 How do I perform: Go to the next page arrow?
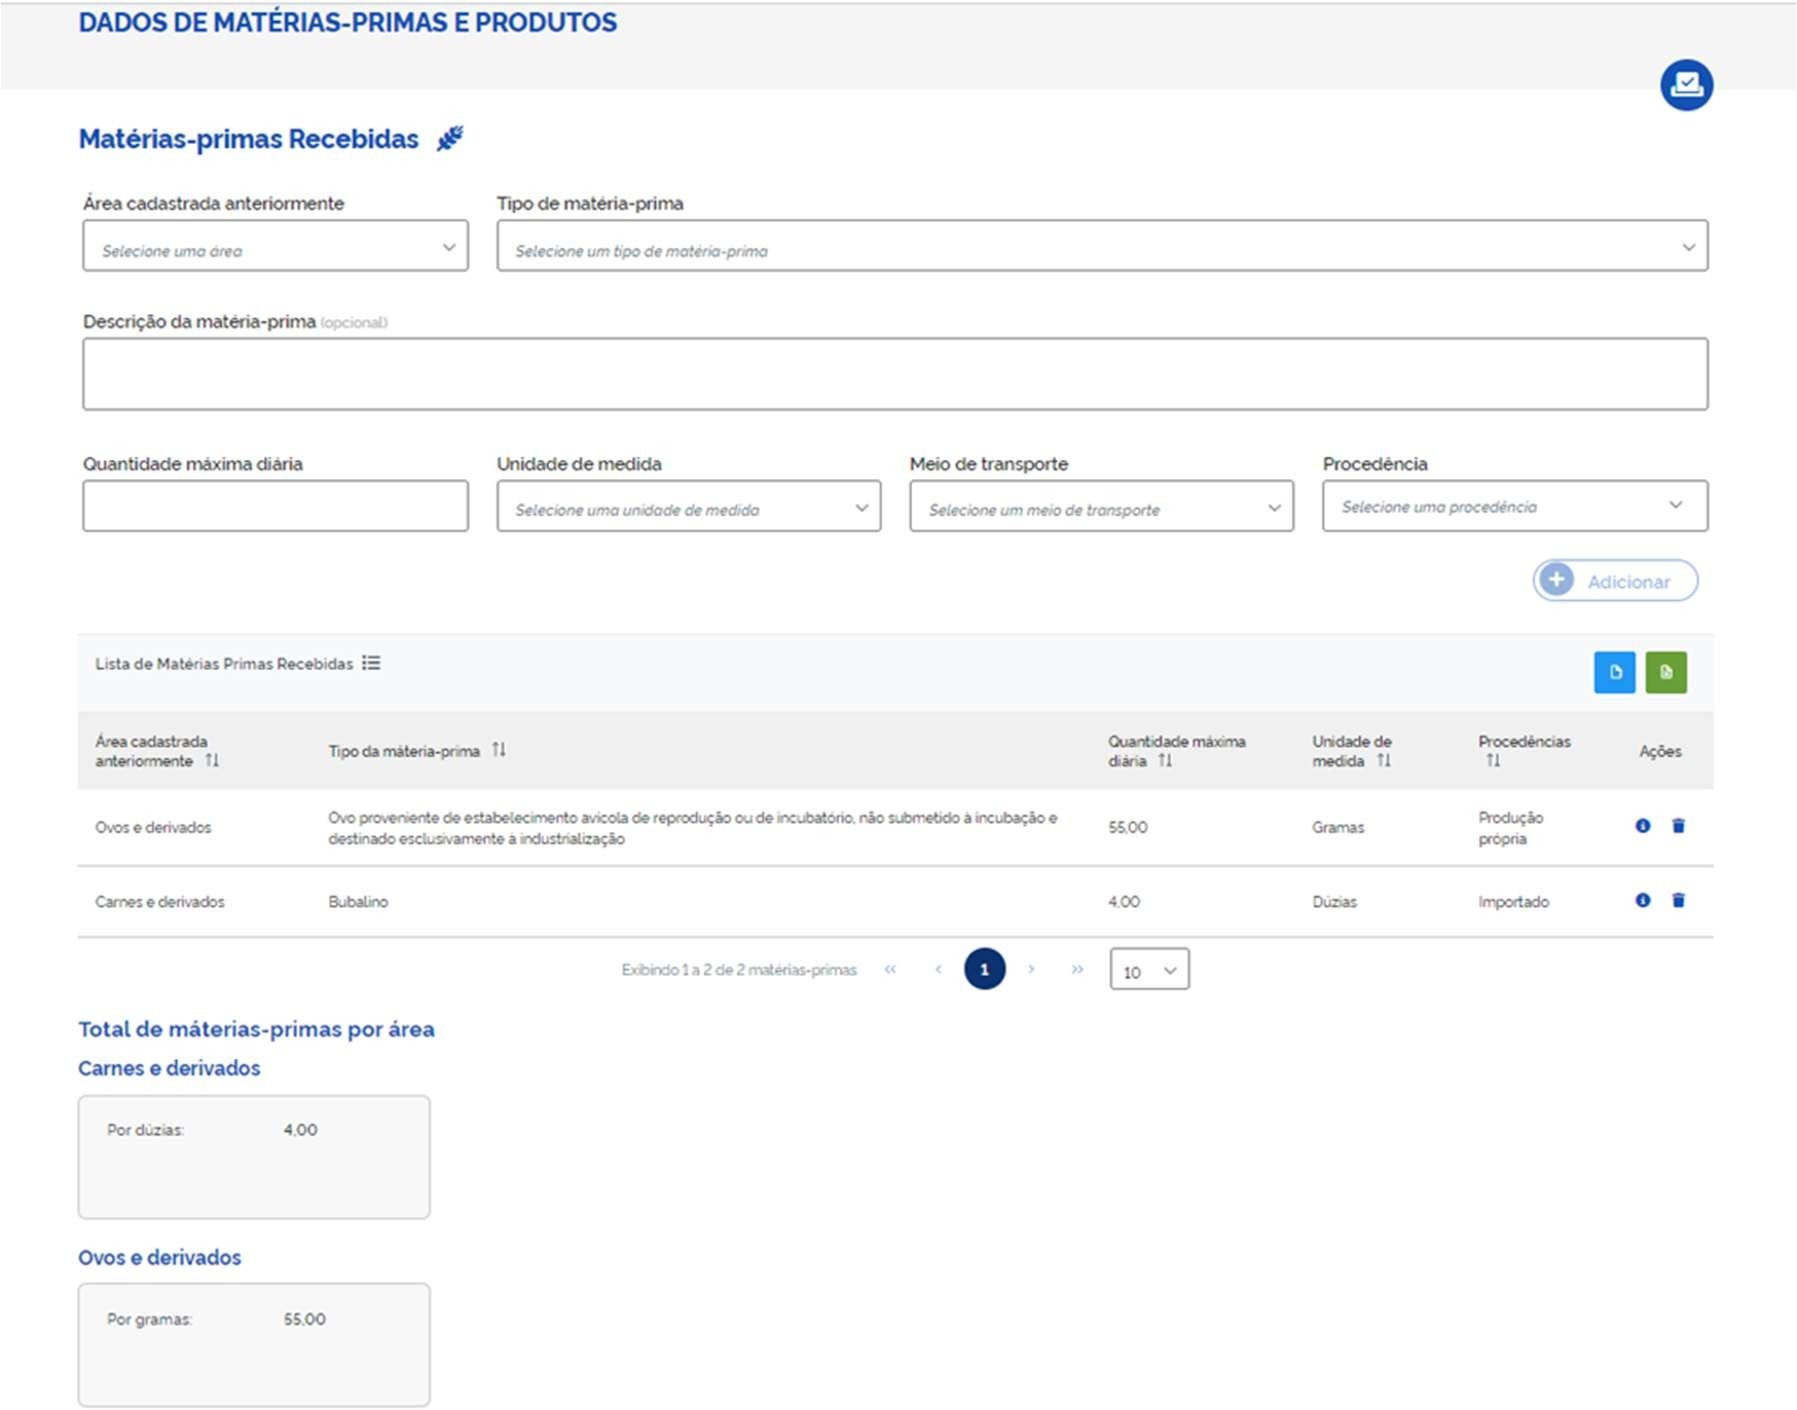click(1031, 969)
